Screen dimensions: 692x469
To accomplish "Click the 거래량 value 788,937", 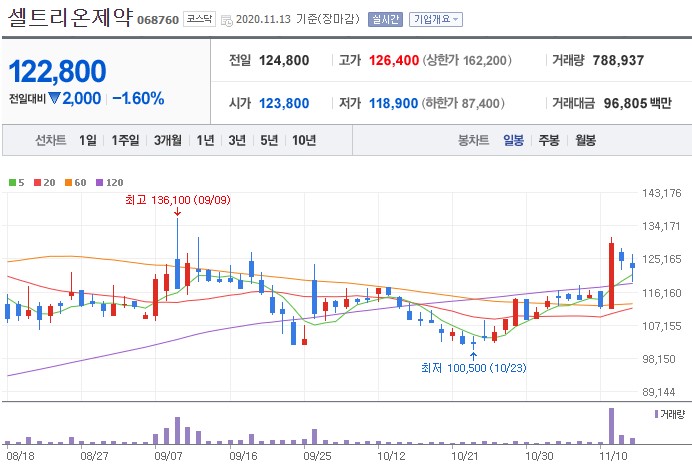I will [x=618, y=60].
